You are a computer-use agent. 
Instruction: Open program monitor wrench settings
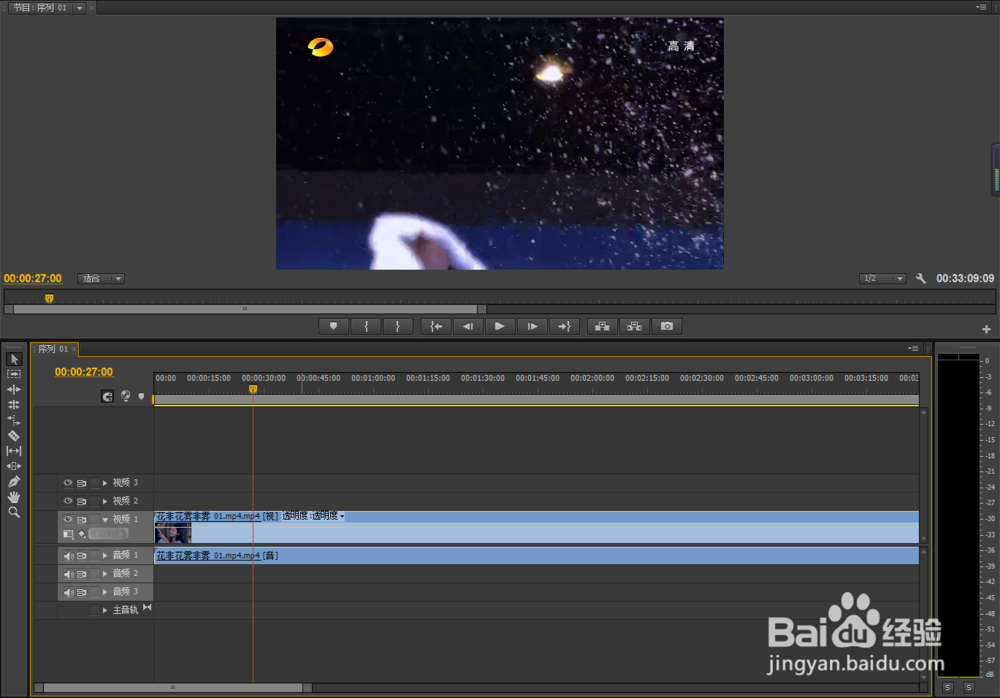[x=920, y=278]
